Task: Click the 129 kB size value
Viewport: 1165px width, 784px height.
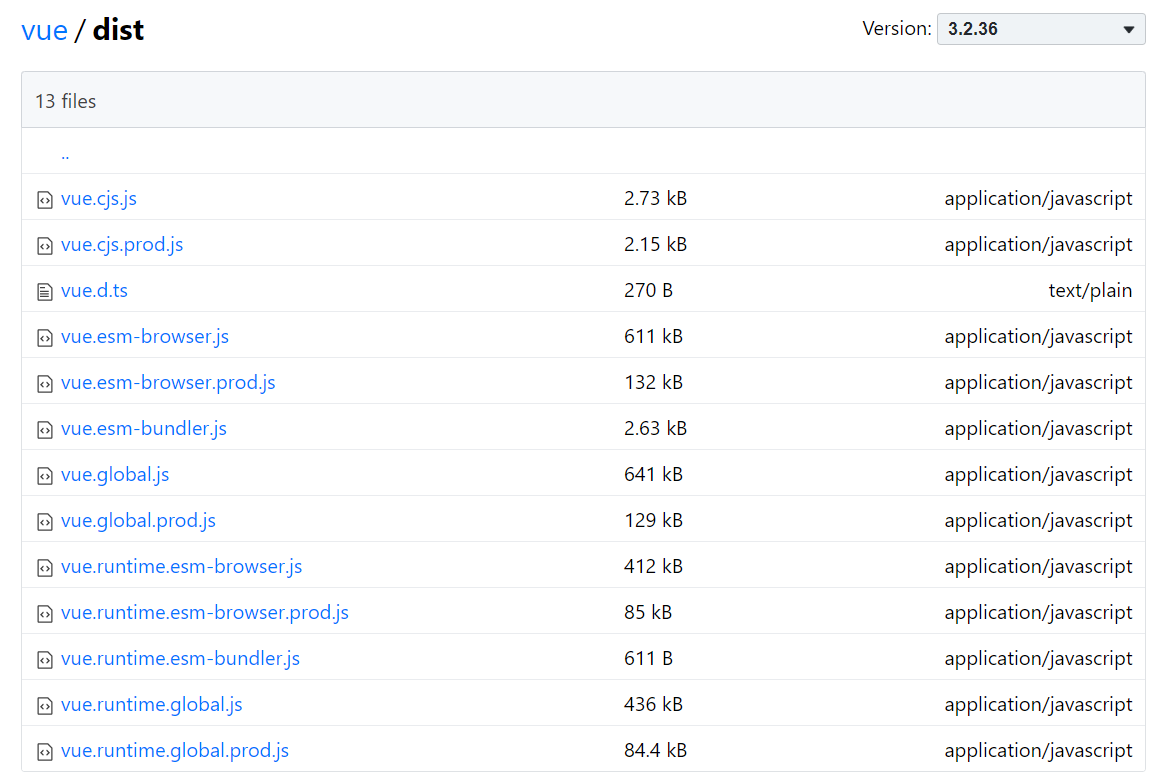Action: [x=653, y=521]
